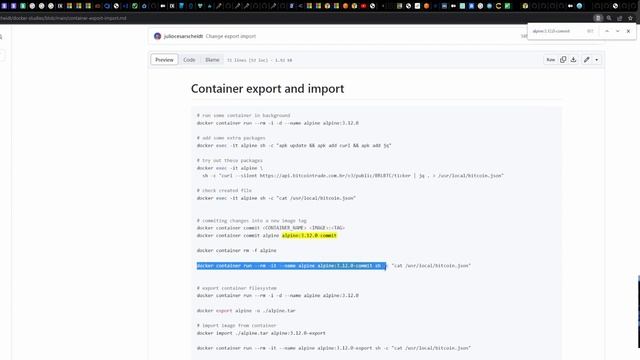Screen dimensions: 640x360
Task: Open juliocesarscheidt author profile link
Action: pos(183,36)
